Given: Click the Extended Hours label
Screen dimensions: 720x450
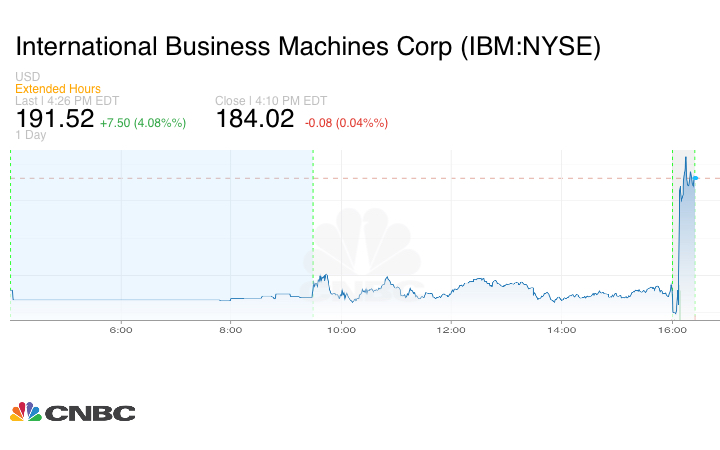Looking at the screenshot, I should coord(58,89).
